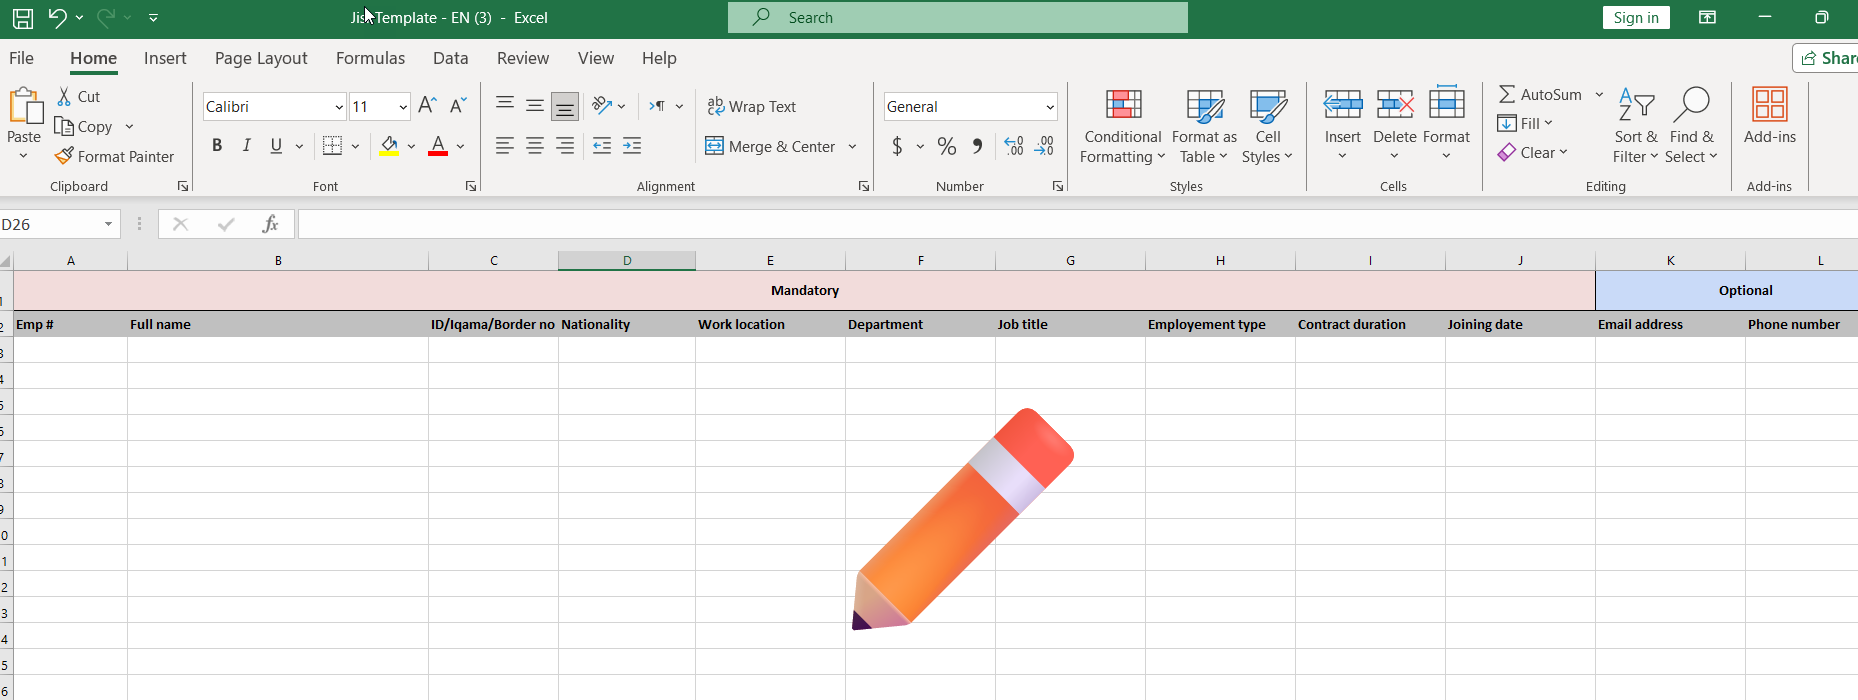Click the AutoSum button
Viewport: 1858px width, 700px height.
[x=1540, y=94]
